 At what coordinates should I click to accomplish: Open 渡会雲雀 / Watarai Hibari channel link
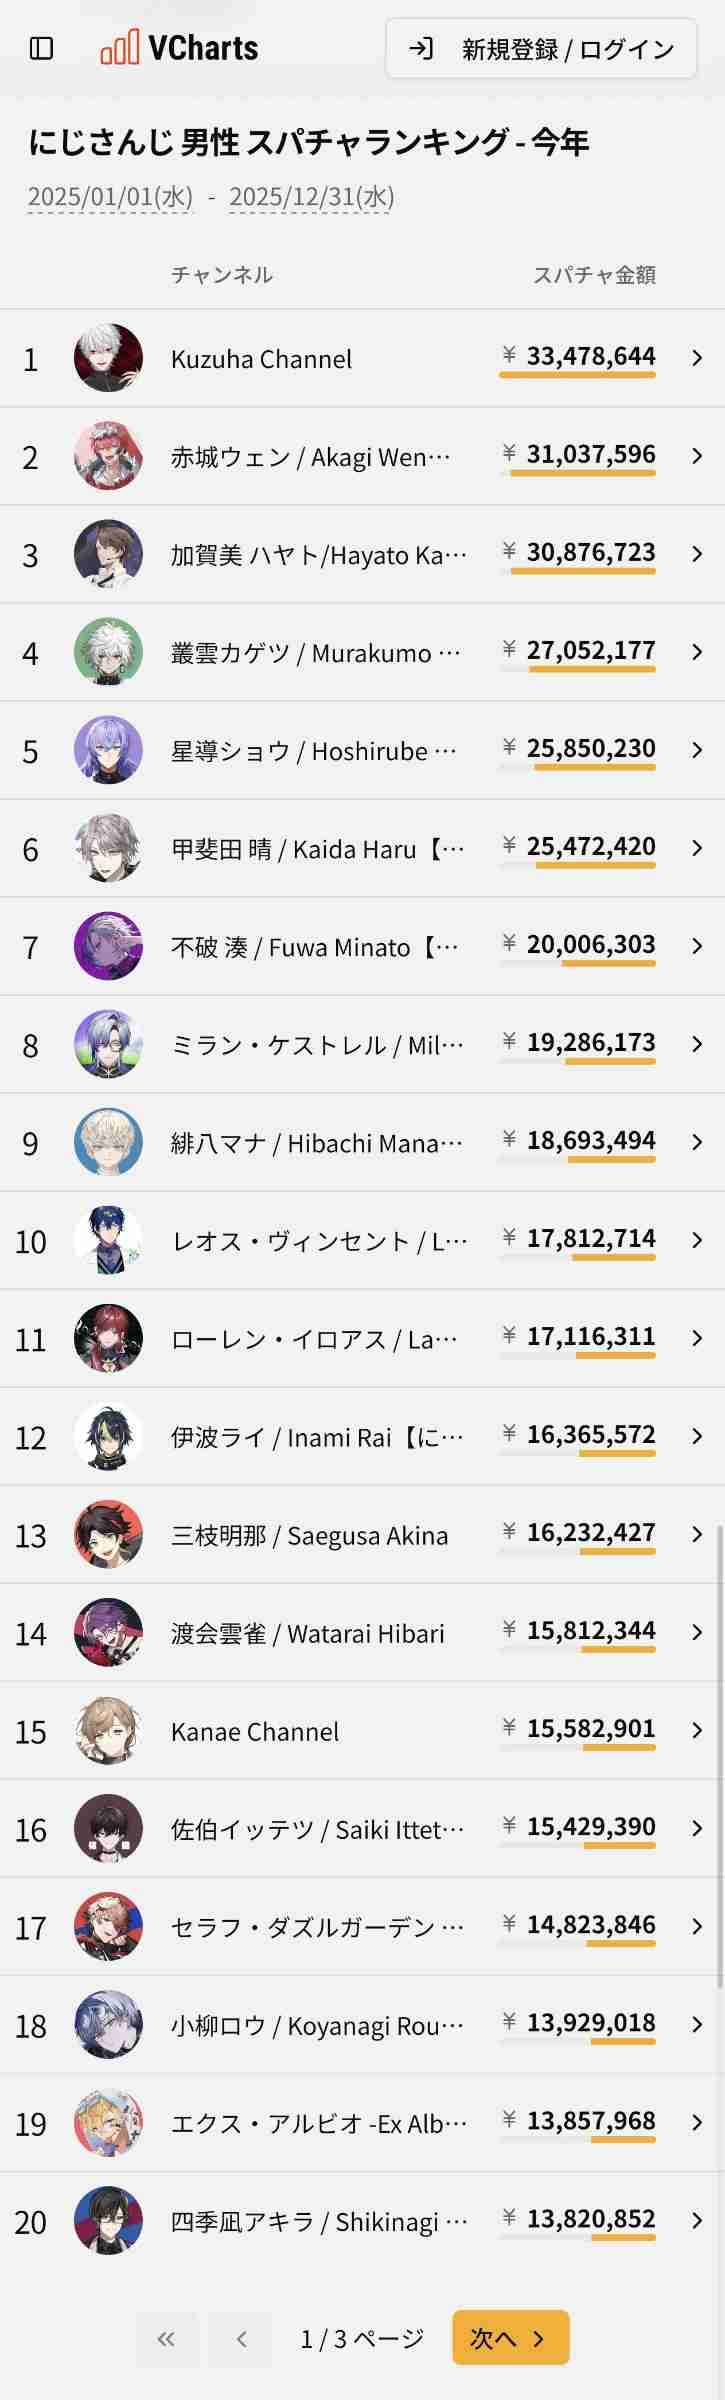307,1633
